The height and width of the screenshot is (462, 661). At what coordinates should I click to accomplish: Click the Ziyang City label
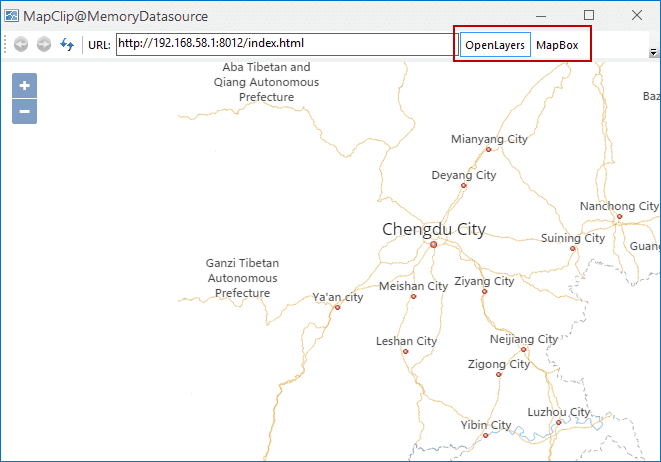[x=484, y=281]
